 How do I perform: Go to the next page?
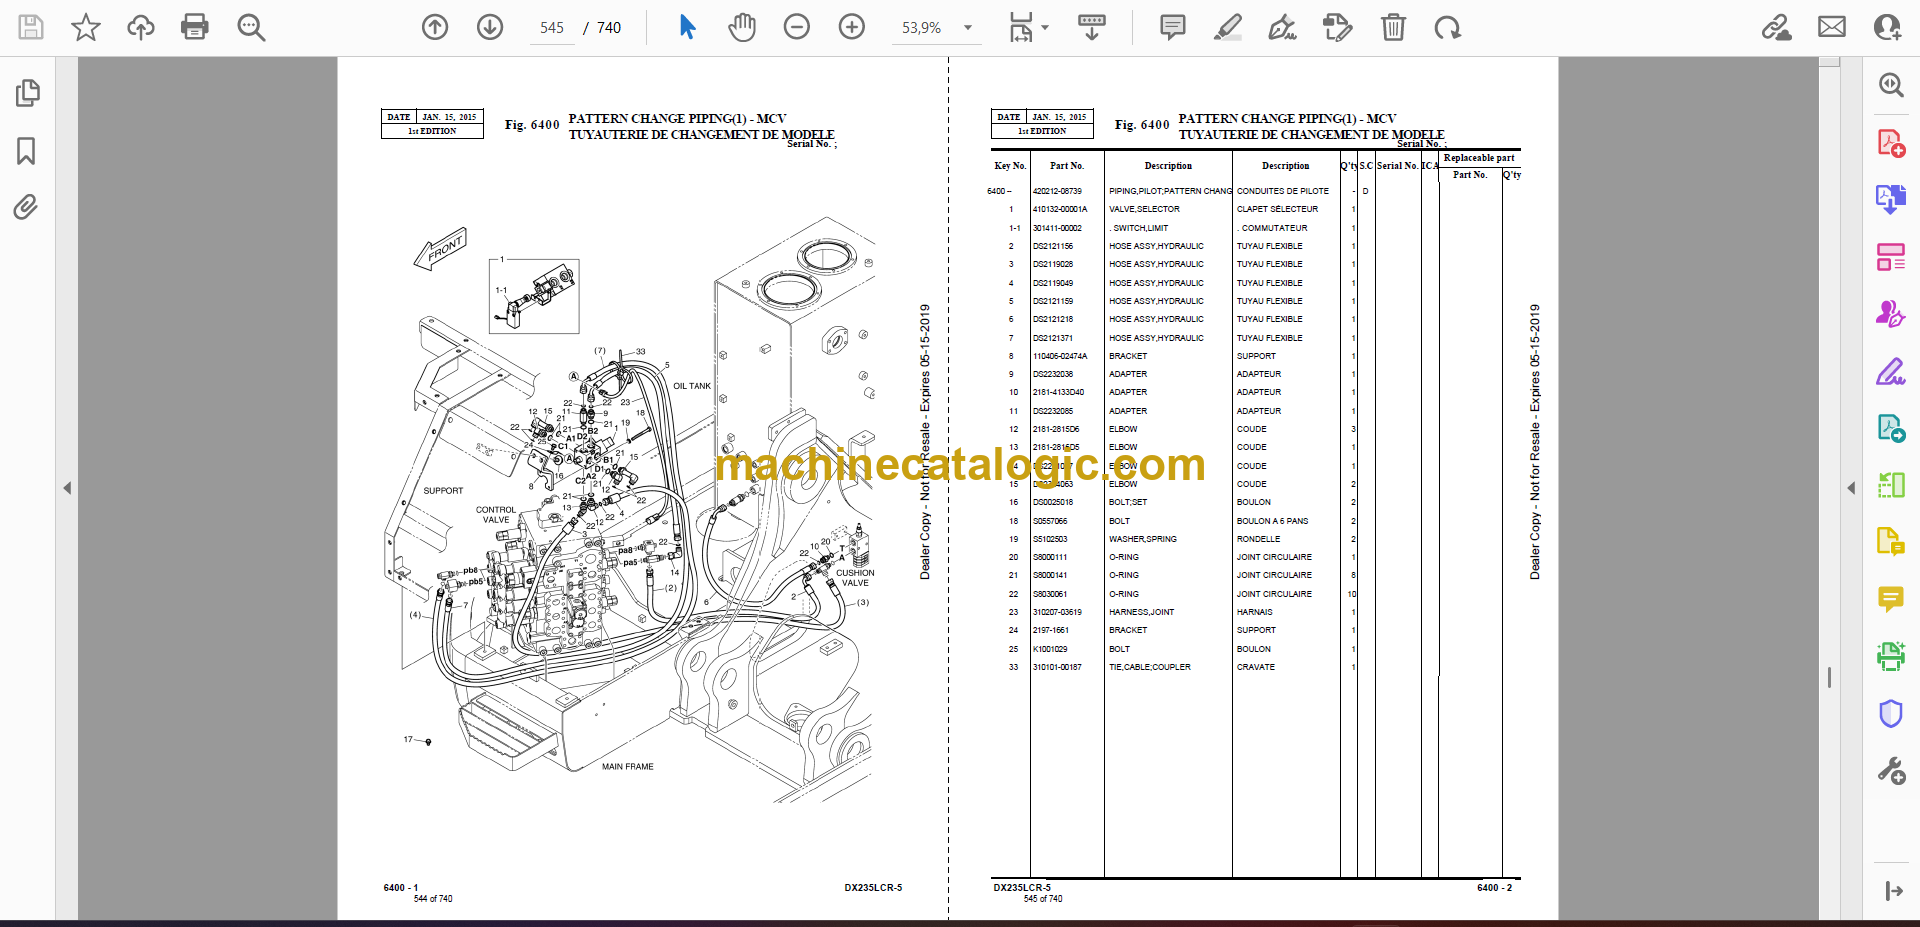(490, 27)
